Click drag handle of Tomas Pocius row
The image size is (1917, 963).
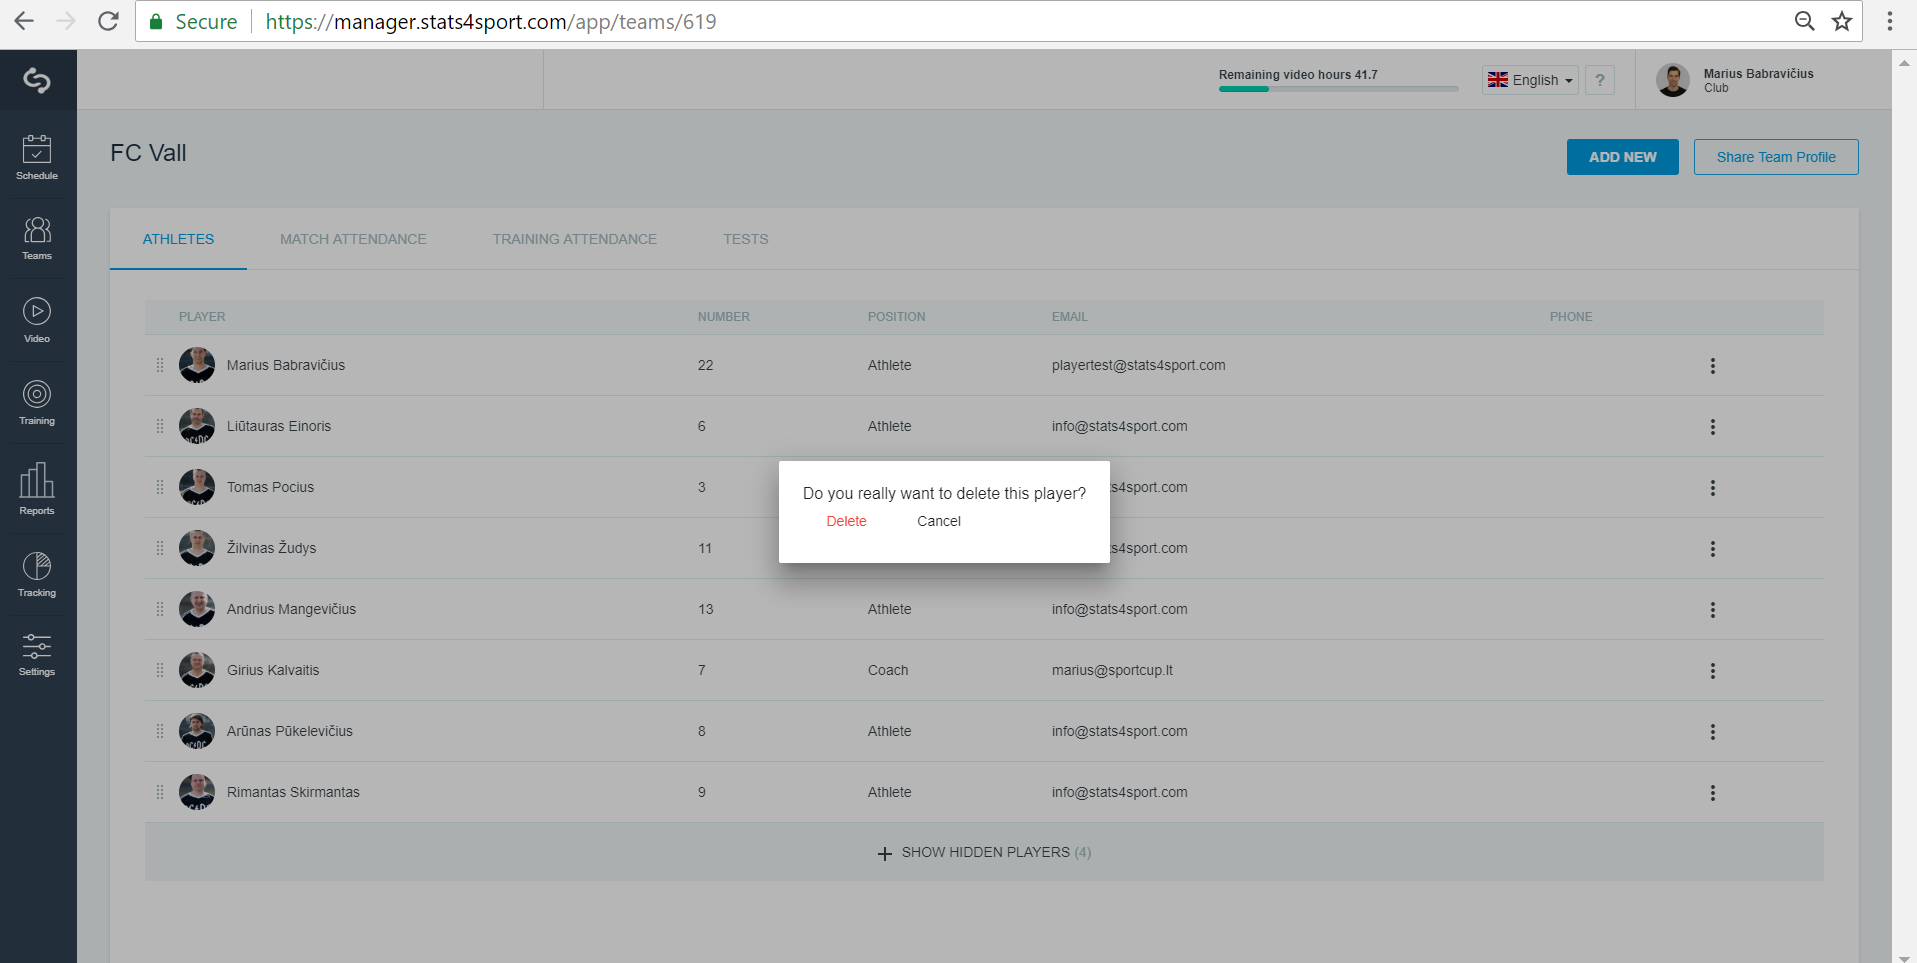coord(160,487)
